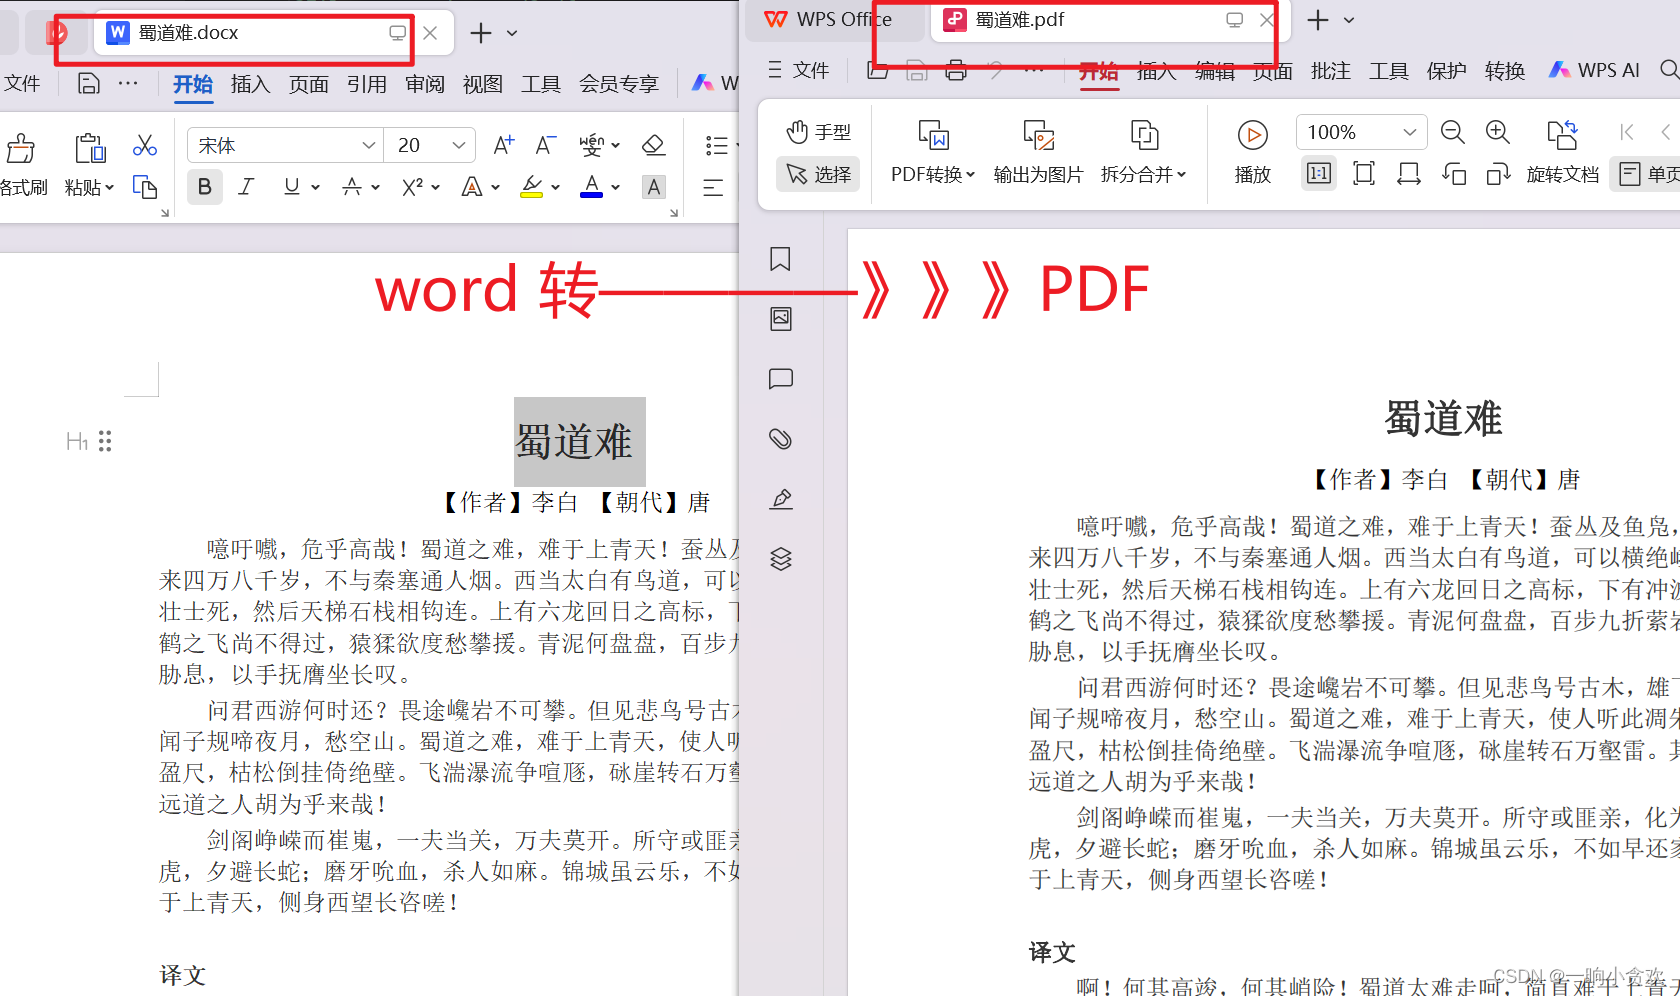
Task: Click the Copy icon below scissors
Action: click(145, 187)
